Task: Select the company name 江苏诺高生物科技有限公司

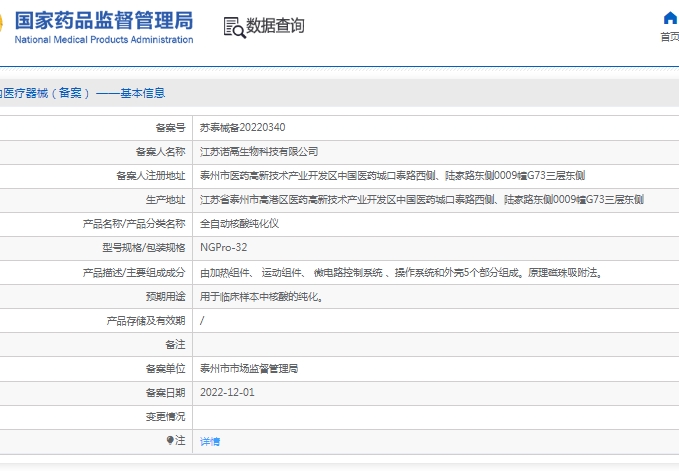Action: pos(259,152)
